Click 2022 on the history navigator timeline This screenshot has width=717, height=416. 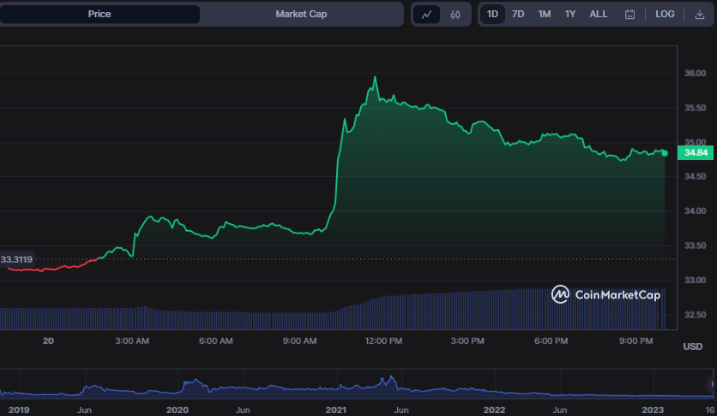click(494, 410)
